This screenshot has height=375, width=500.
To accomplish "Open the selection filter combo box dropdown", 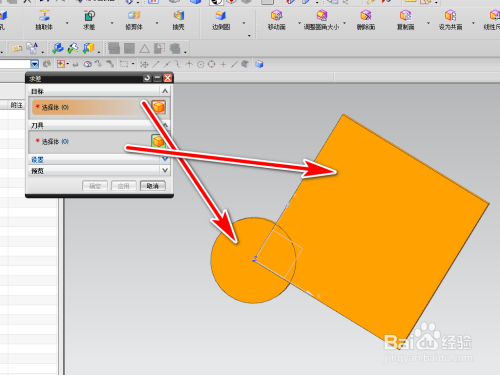I will coord(34,64).
